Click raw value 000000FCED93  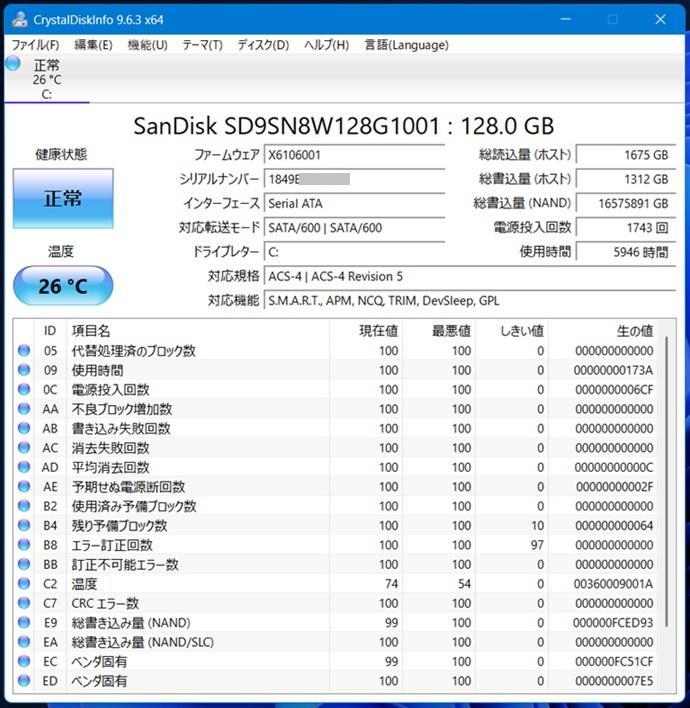point(613,622)
